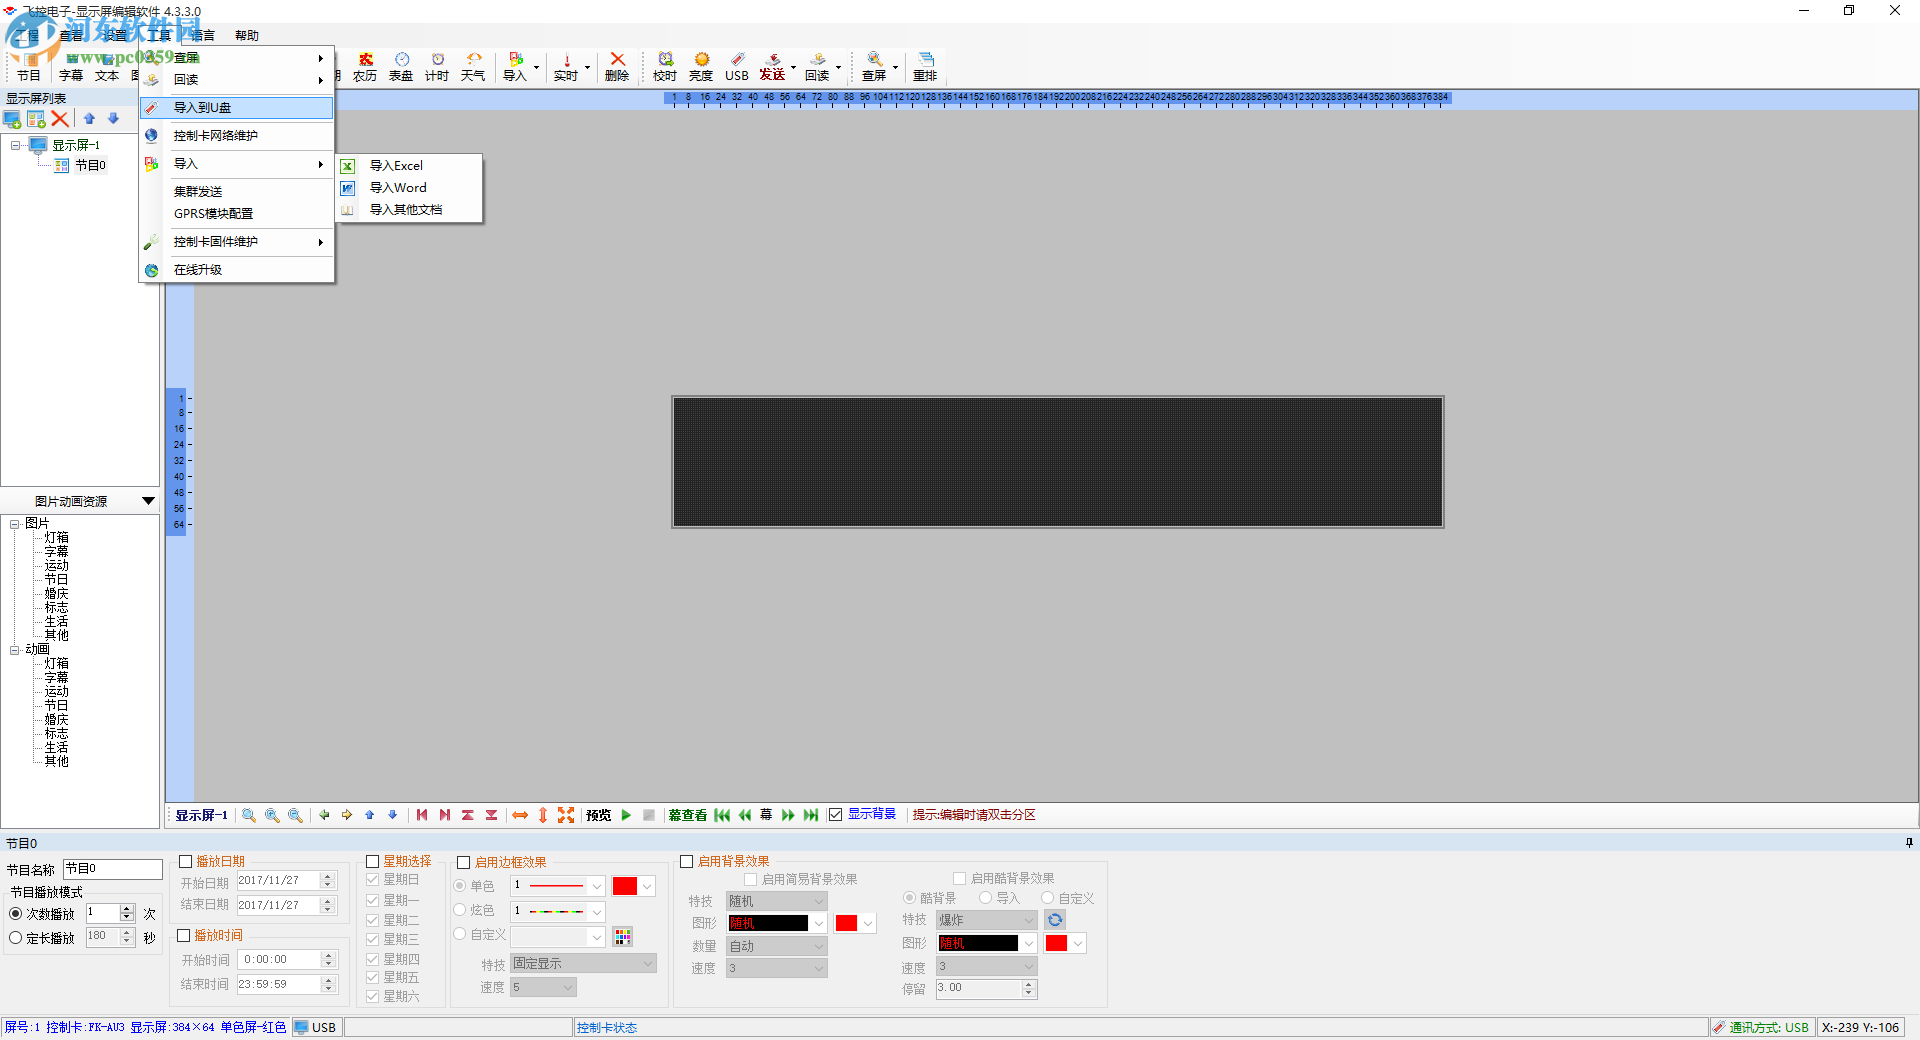This screenshot has width=1920, height=1040.
Task: Collapse the 图片 resource tree node
Action: (15, 523)
